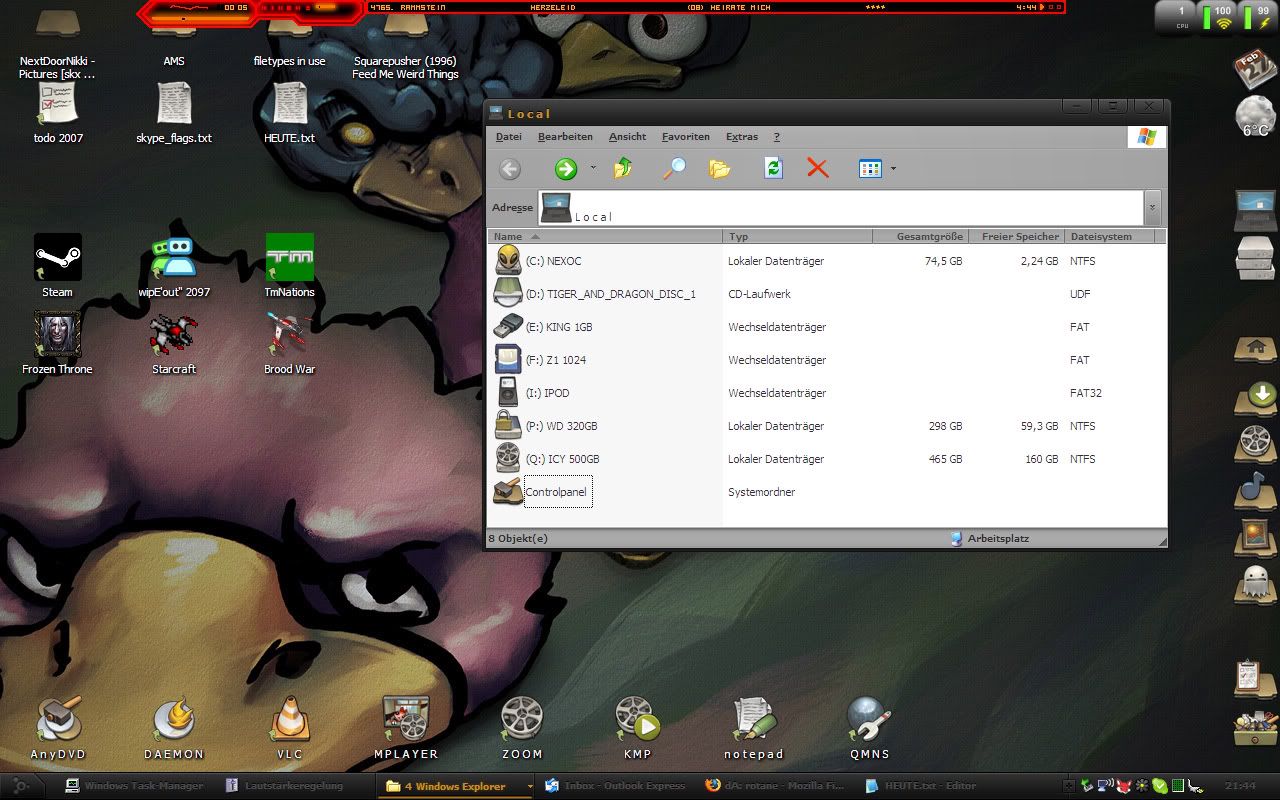
Task: Sort by the Dateisystem column header
Action: [1110, 237]
